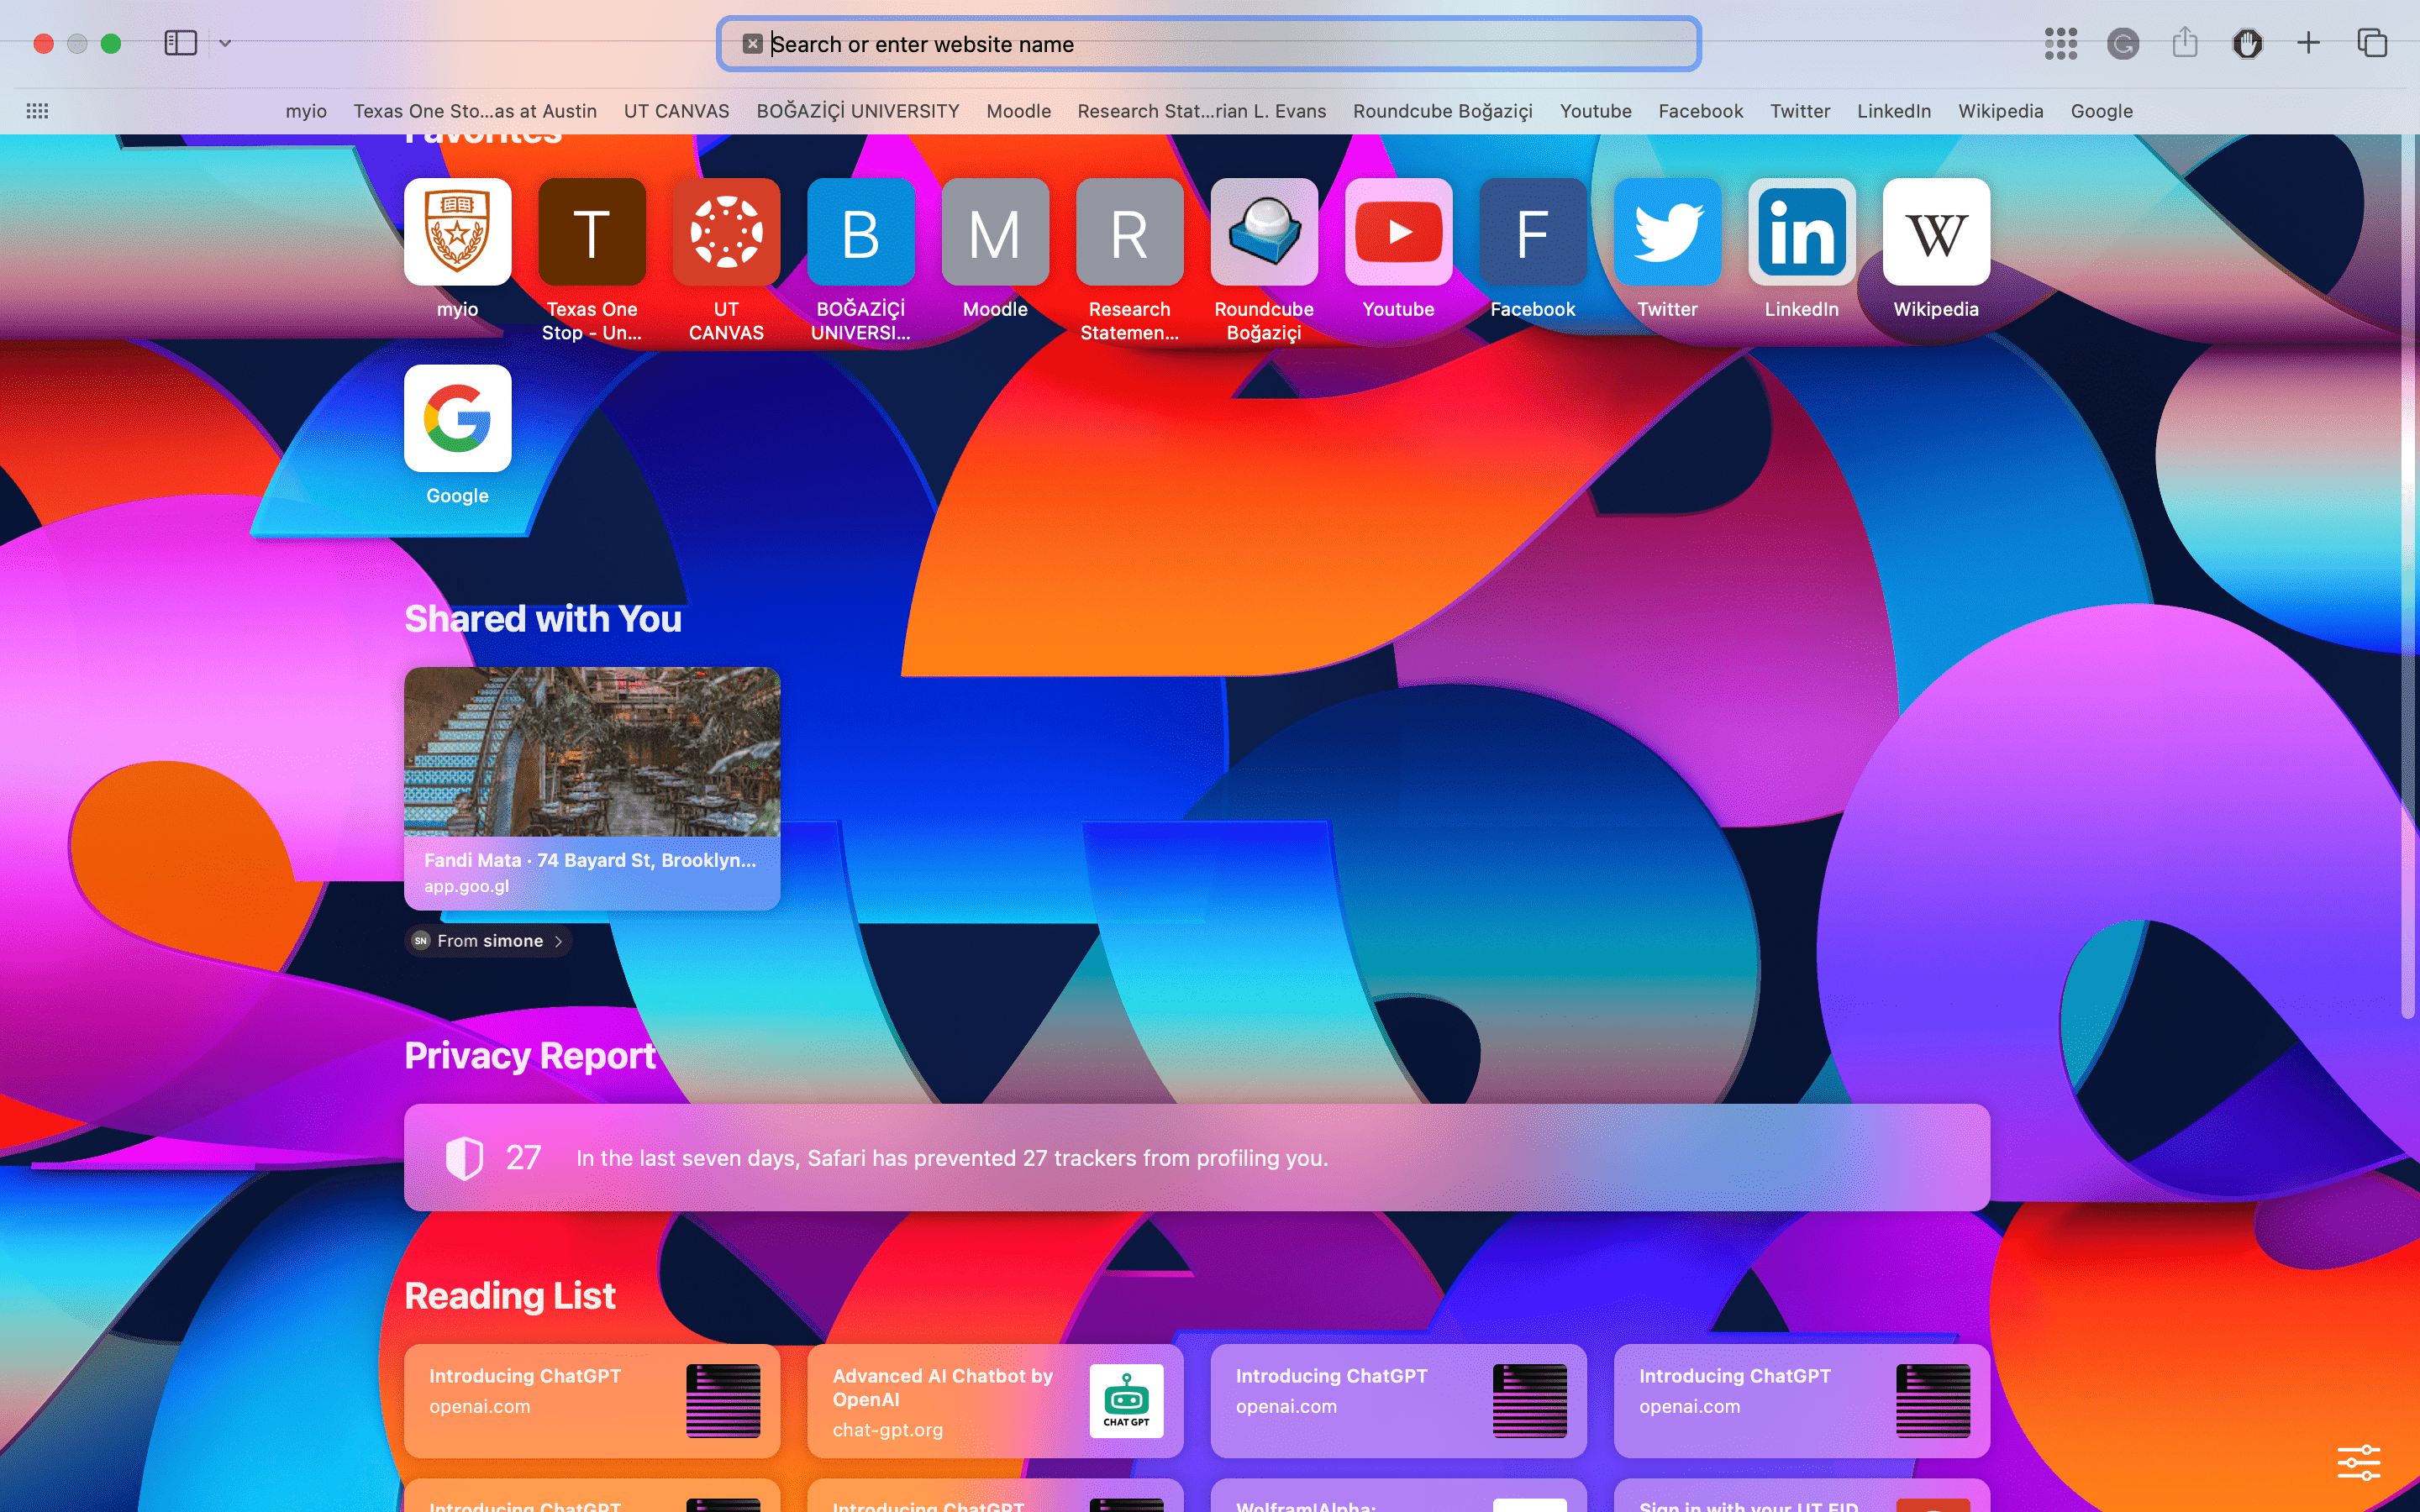Open the Google favorite icon

[457, 419]
